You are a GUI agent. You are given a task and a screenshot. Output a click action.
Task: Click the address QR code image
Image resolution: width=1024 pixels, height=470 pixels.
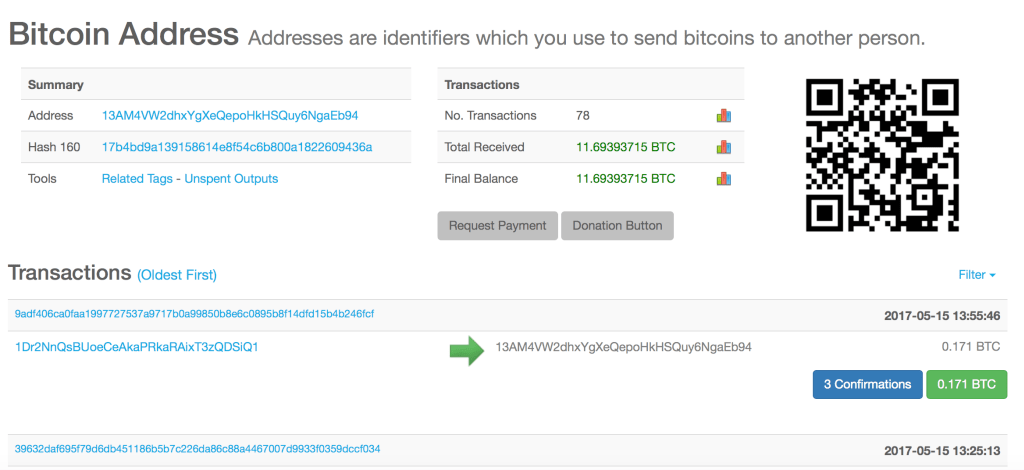(882, 154)
